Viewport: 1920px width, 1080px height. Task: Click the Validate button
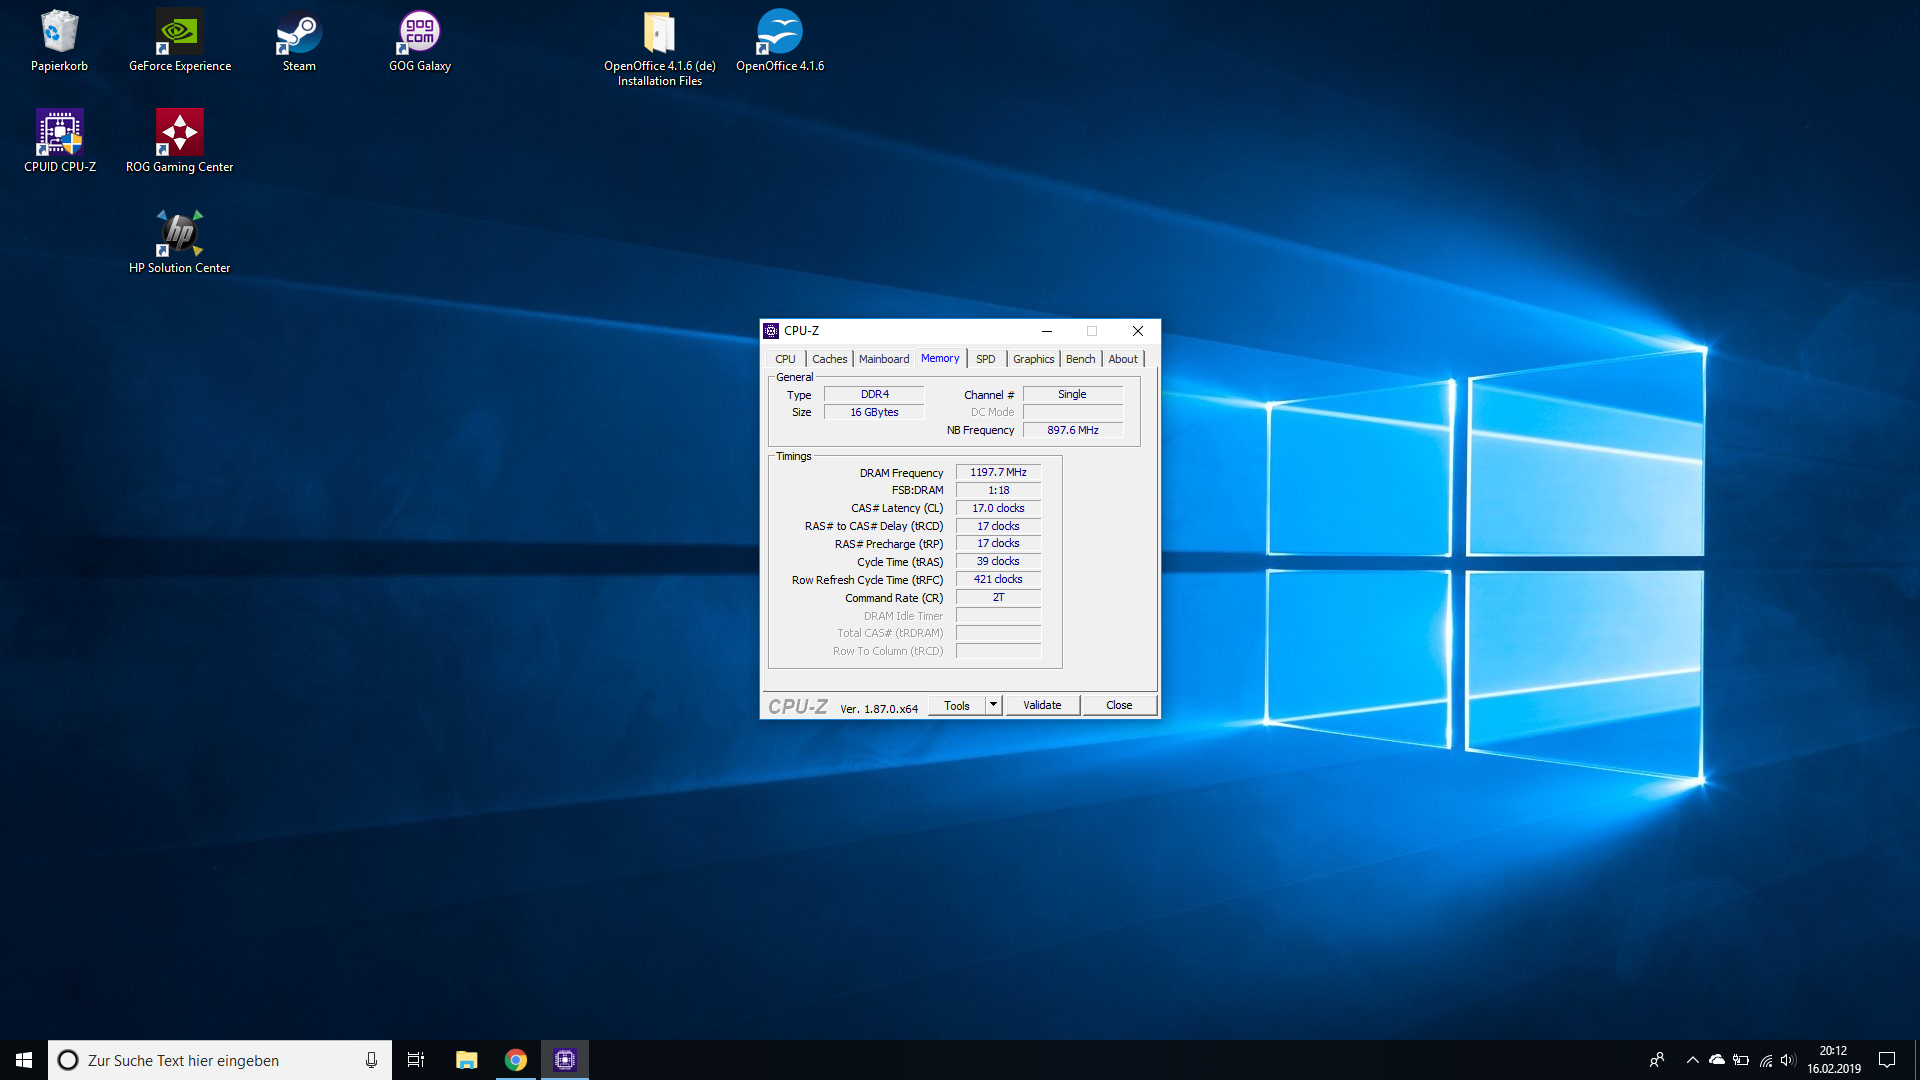tap(1042, 705)
